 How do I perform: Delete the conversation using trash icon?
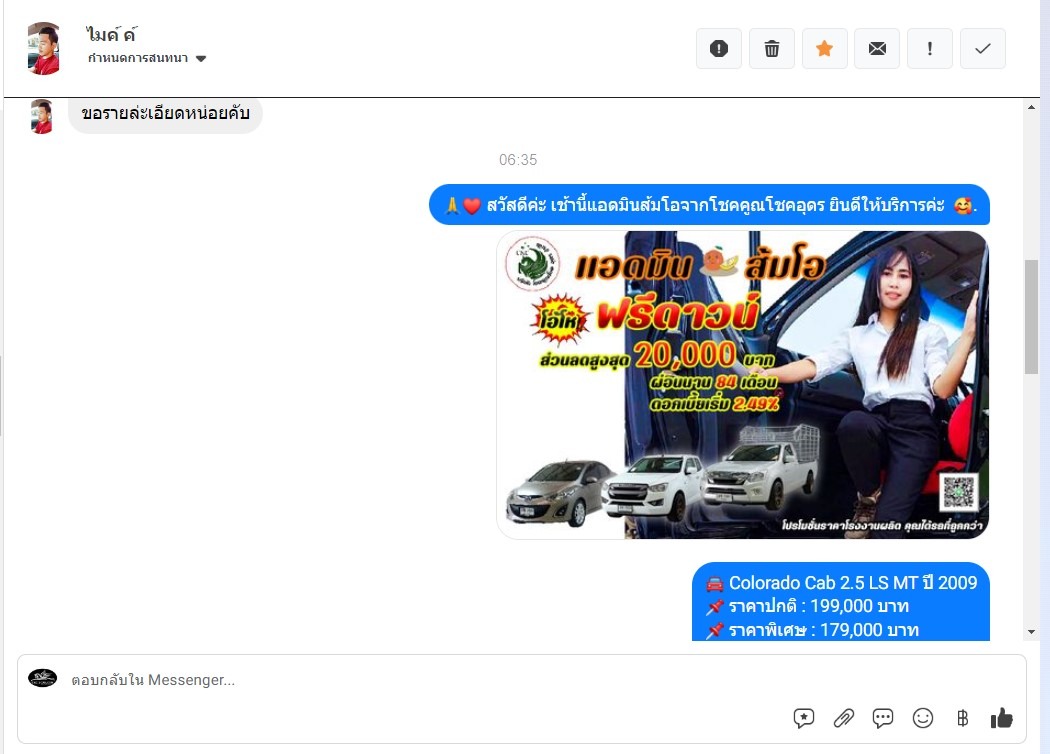coord(771,49)
